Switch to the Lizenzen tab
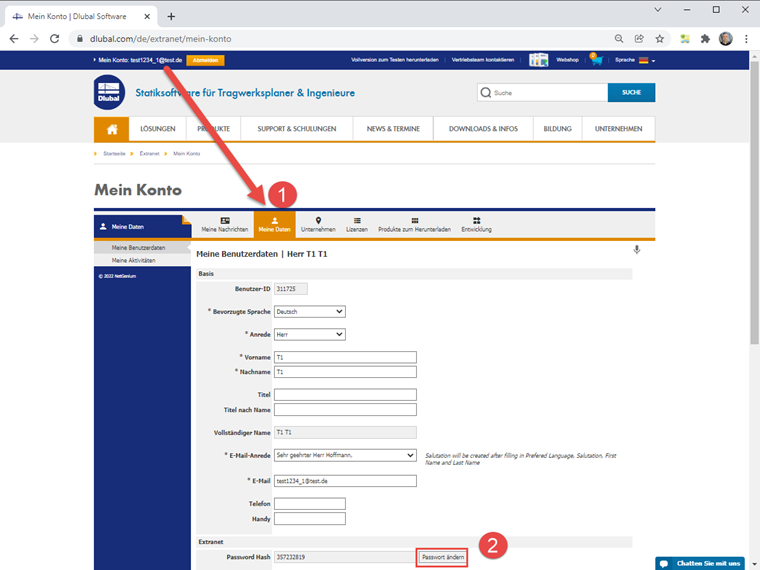Image resolution: width=760 pixels, height=570 pixels. pos(357,225)
